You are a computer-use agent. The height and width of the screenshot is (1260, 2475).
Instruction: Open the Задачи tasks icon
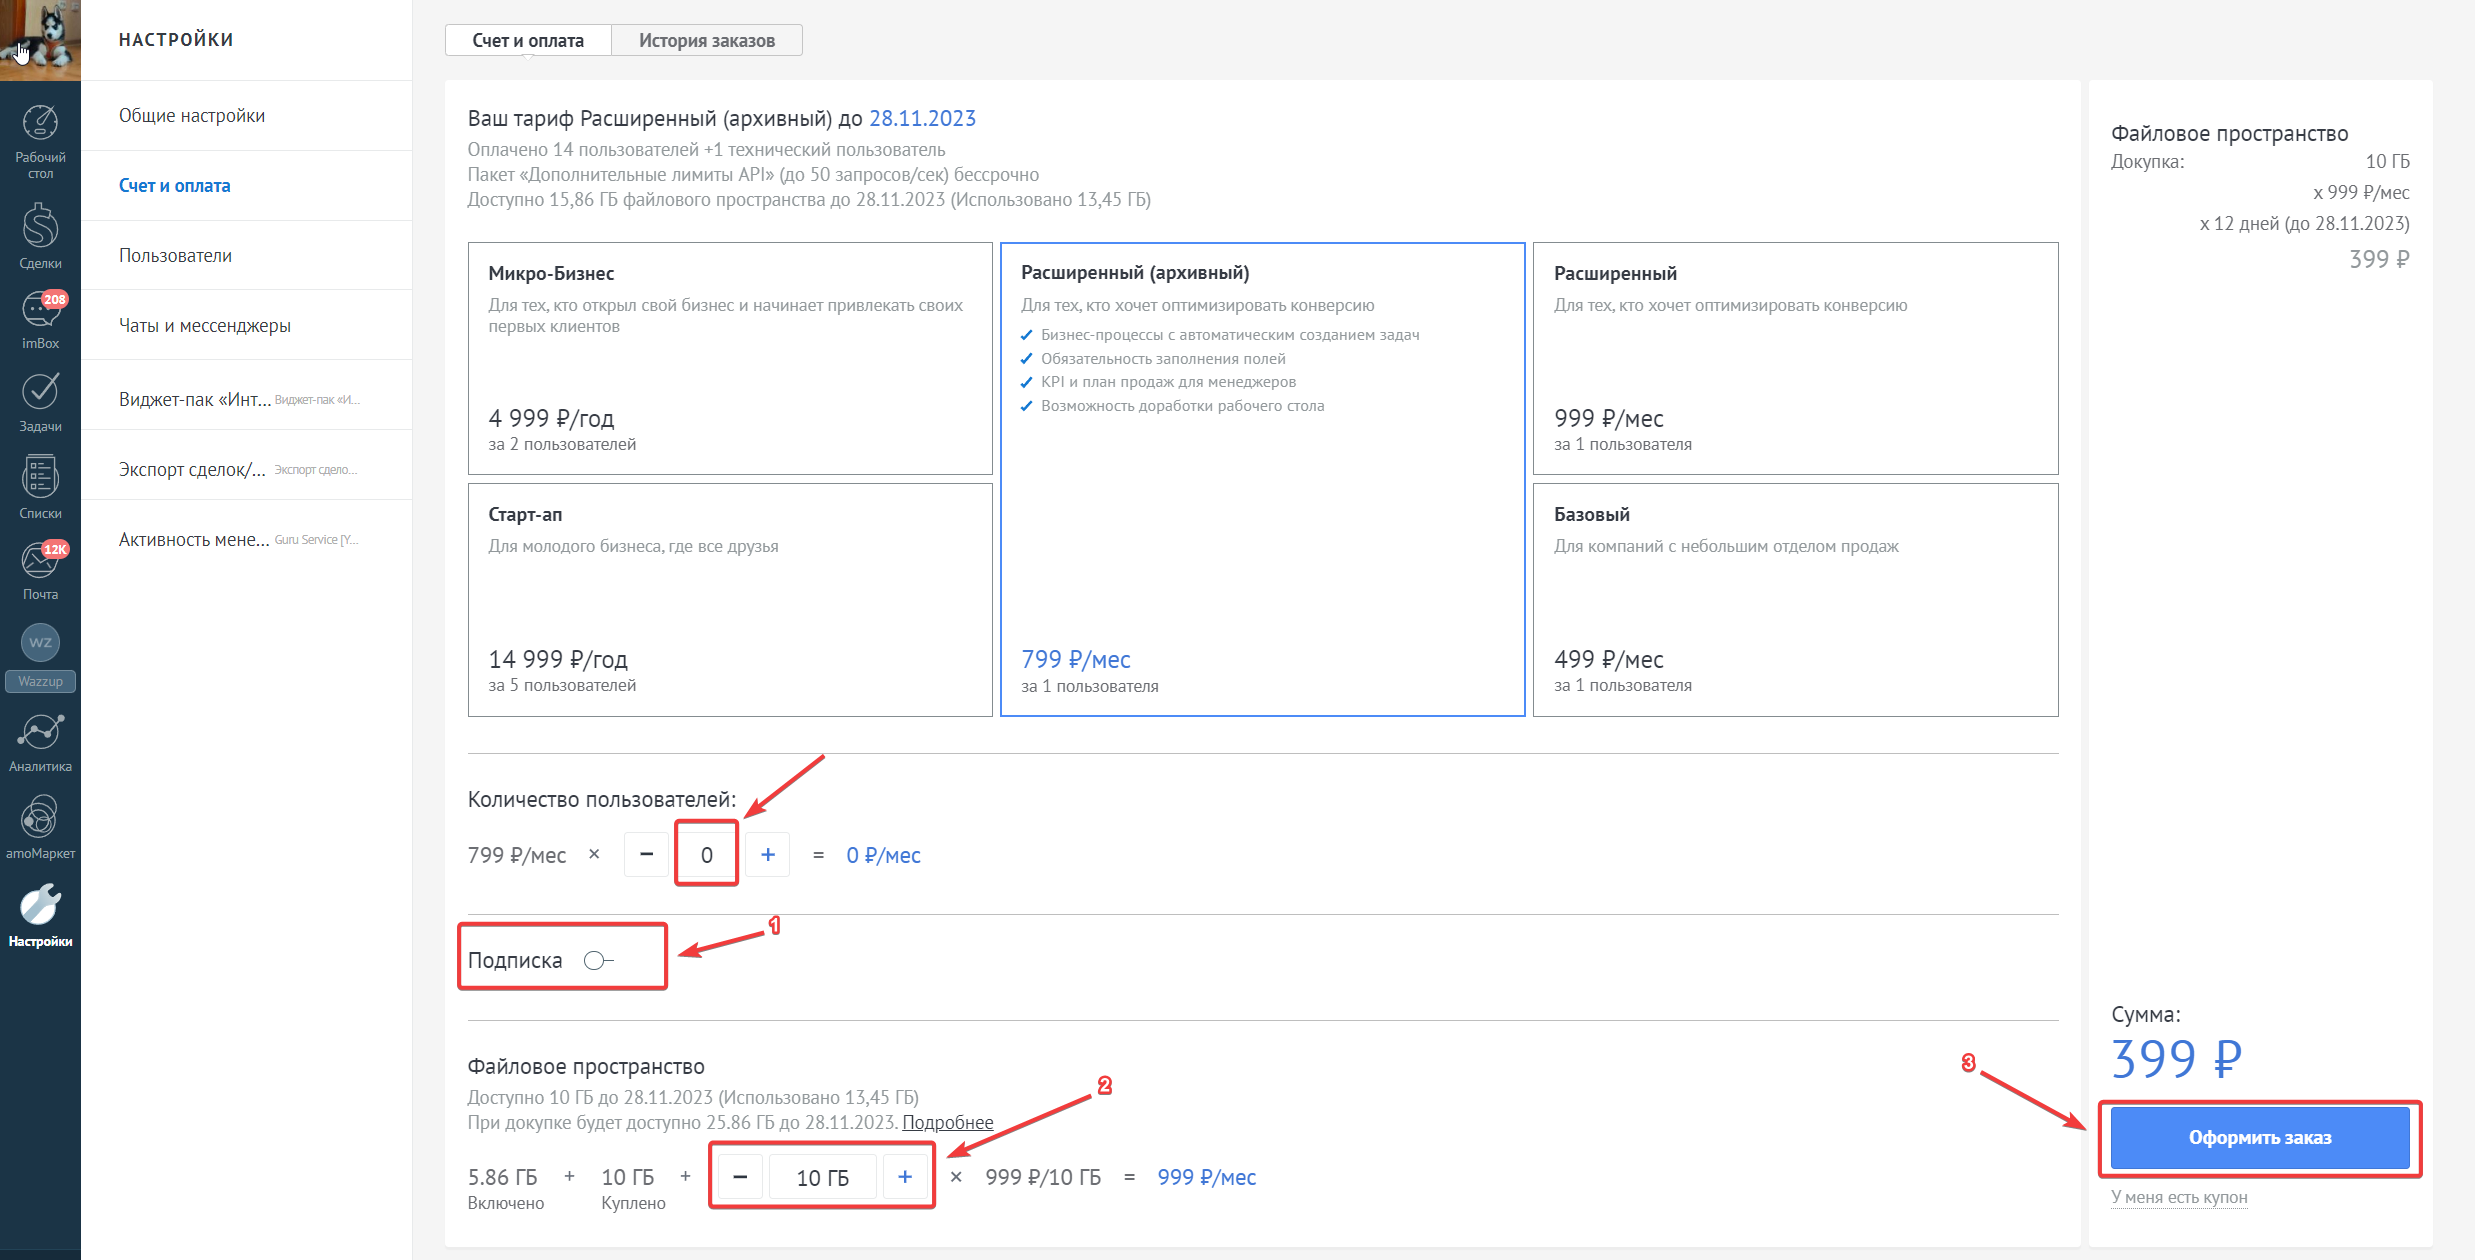click(x=40, y=403)
